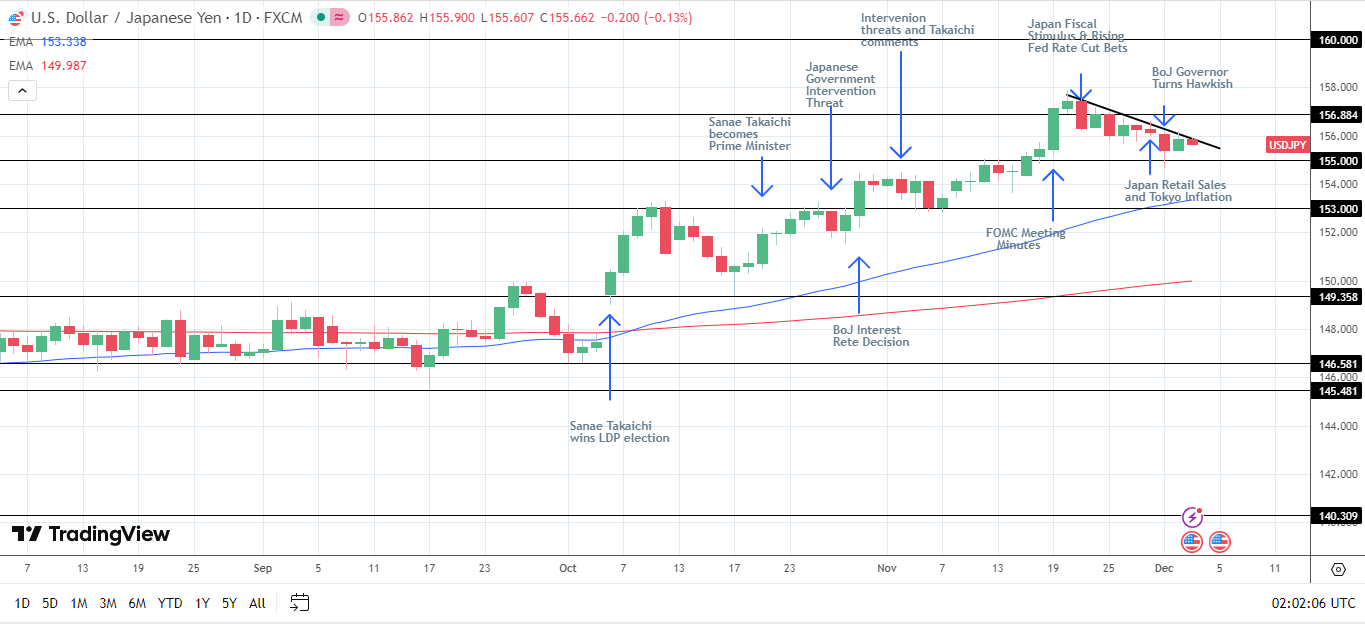Select the 5Y time range
The height and width of the screenshot is (624, 1365).
pyautogui.click(x=229, y=604)
